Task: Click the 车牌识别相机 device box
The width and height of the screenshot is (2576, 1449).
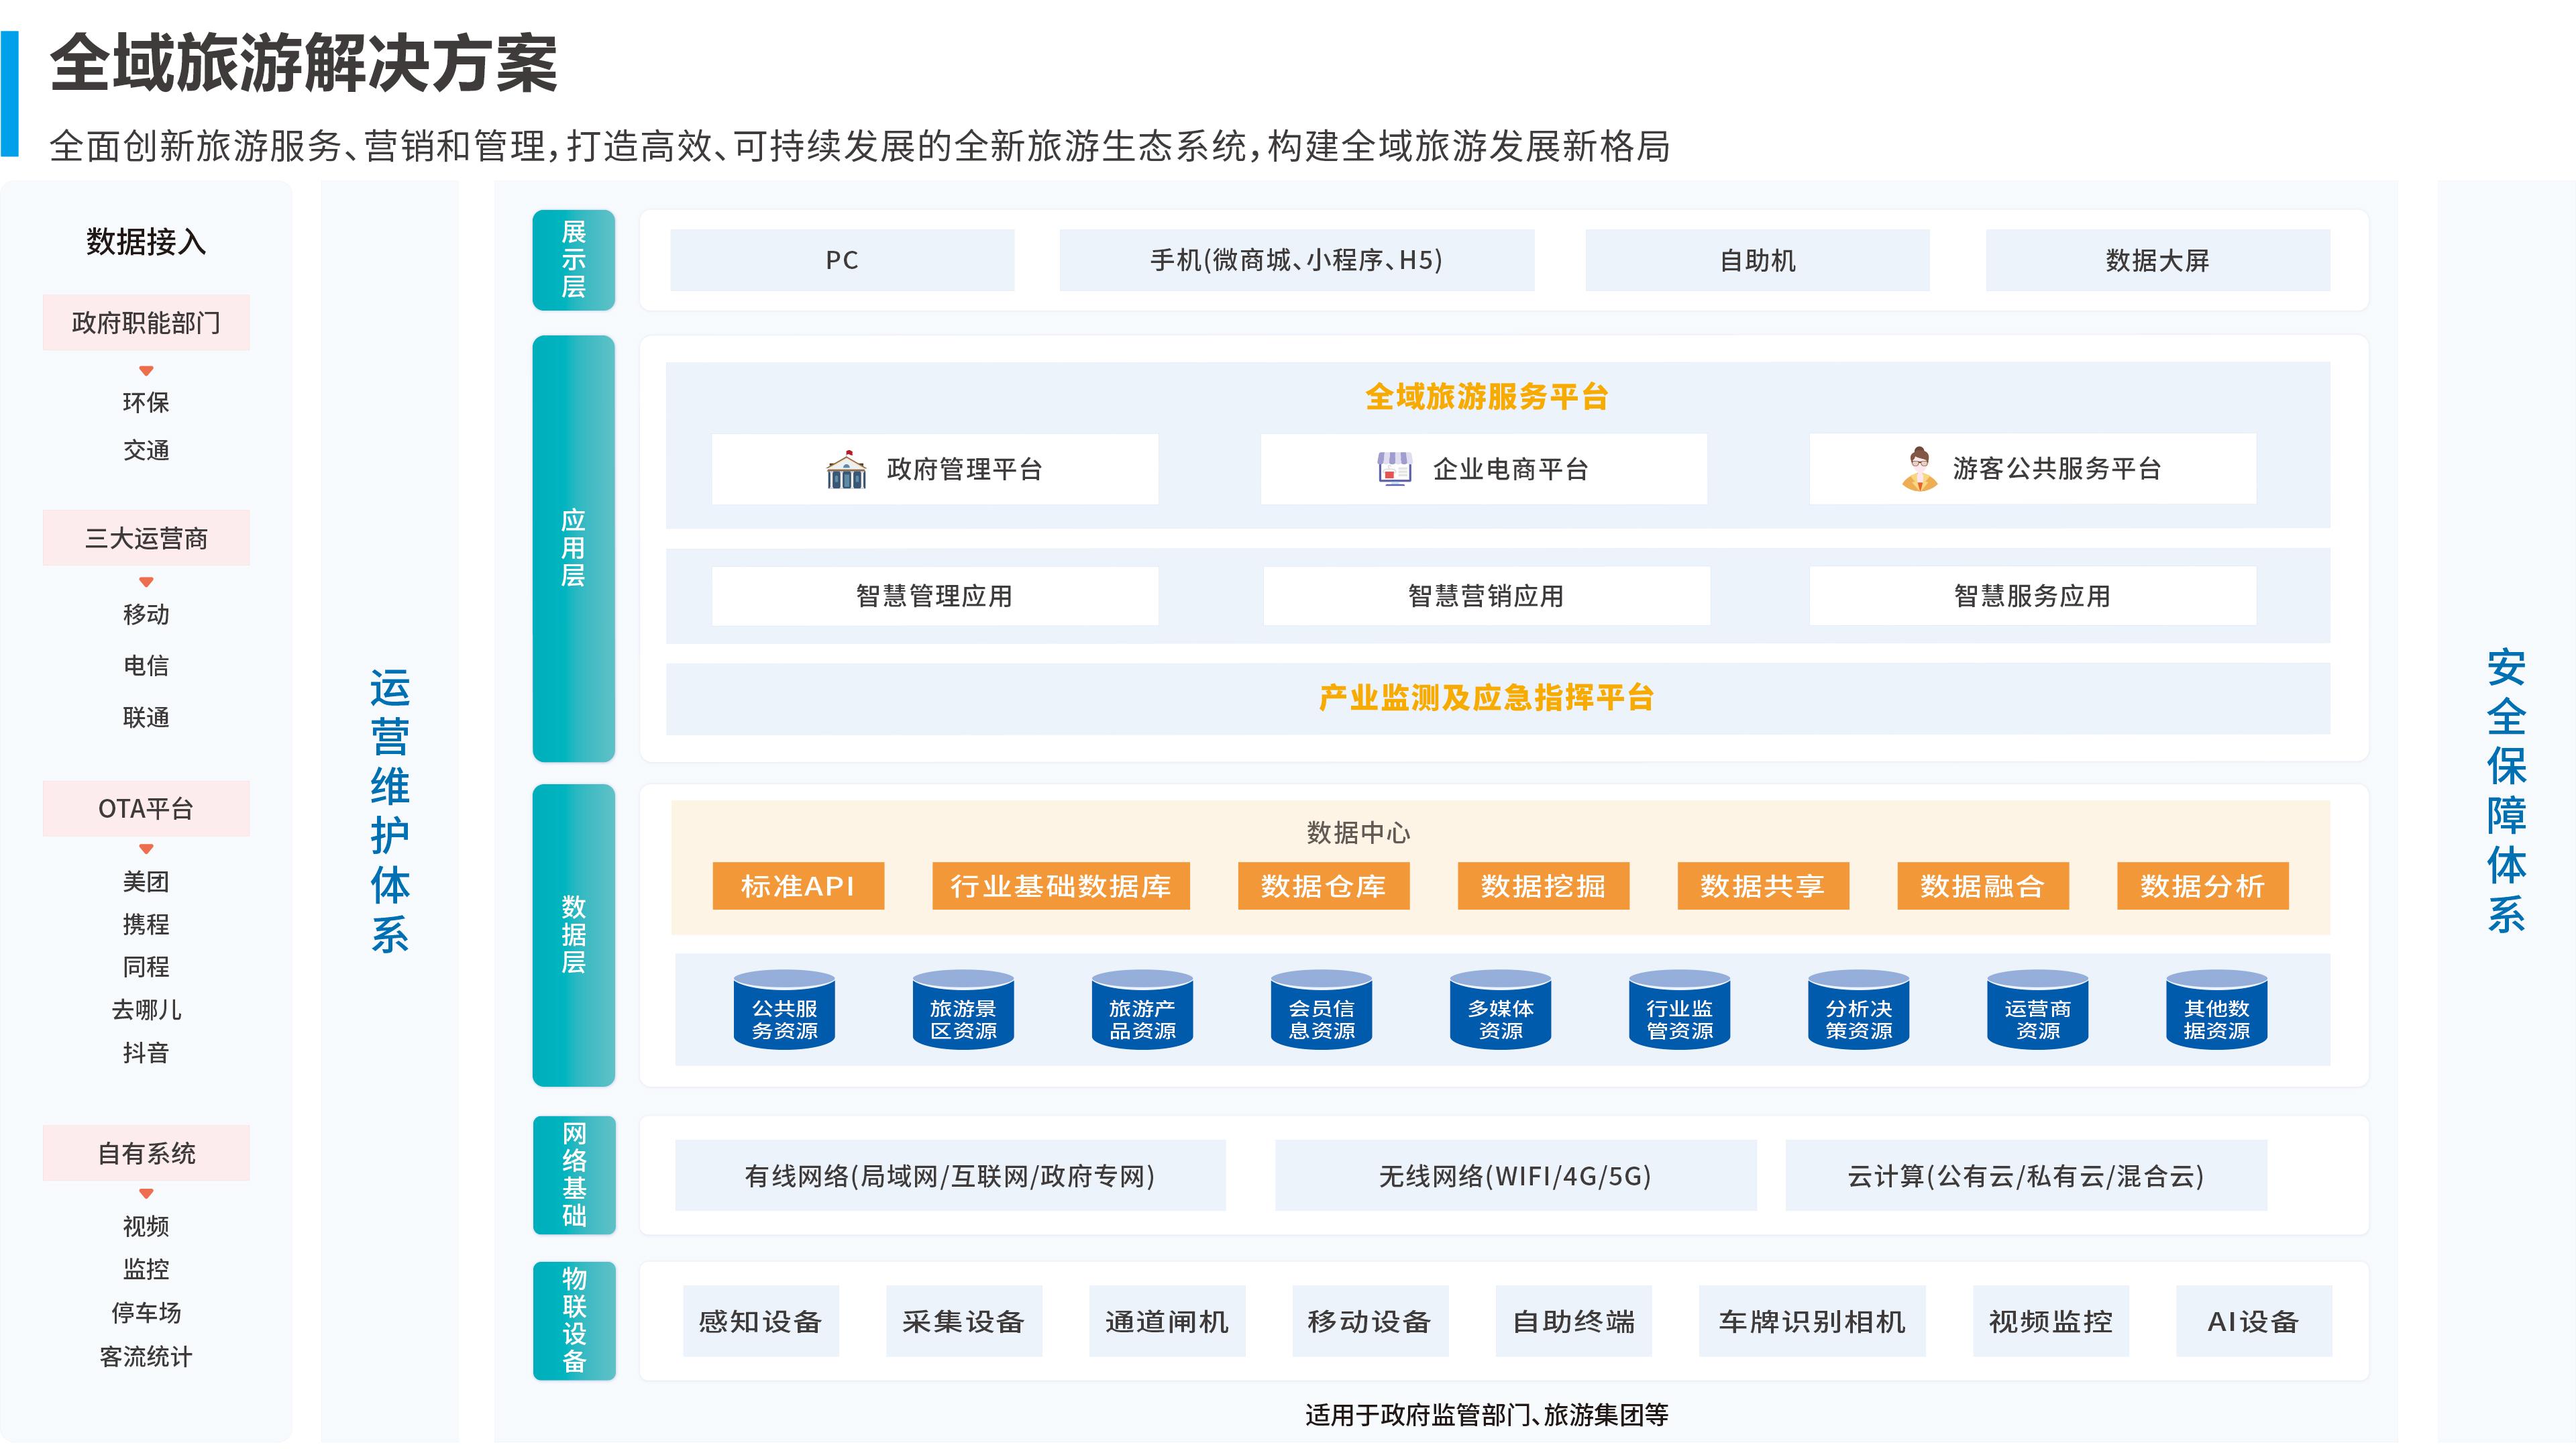Action: tap(1811, 1322)
